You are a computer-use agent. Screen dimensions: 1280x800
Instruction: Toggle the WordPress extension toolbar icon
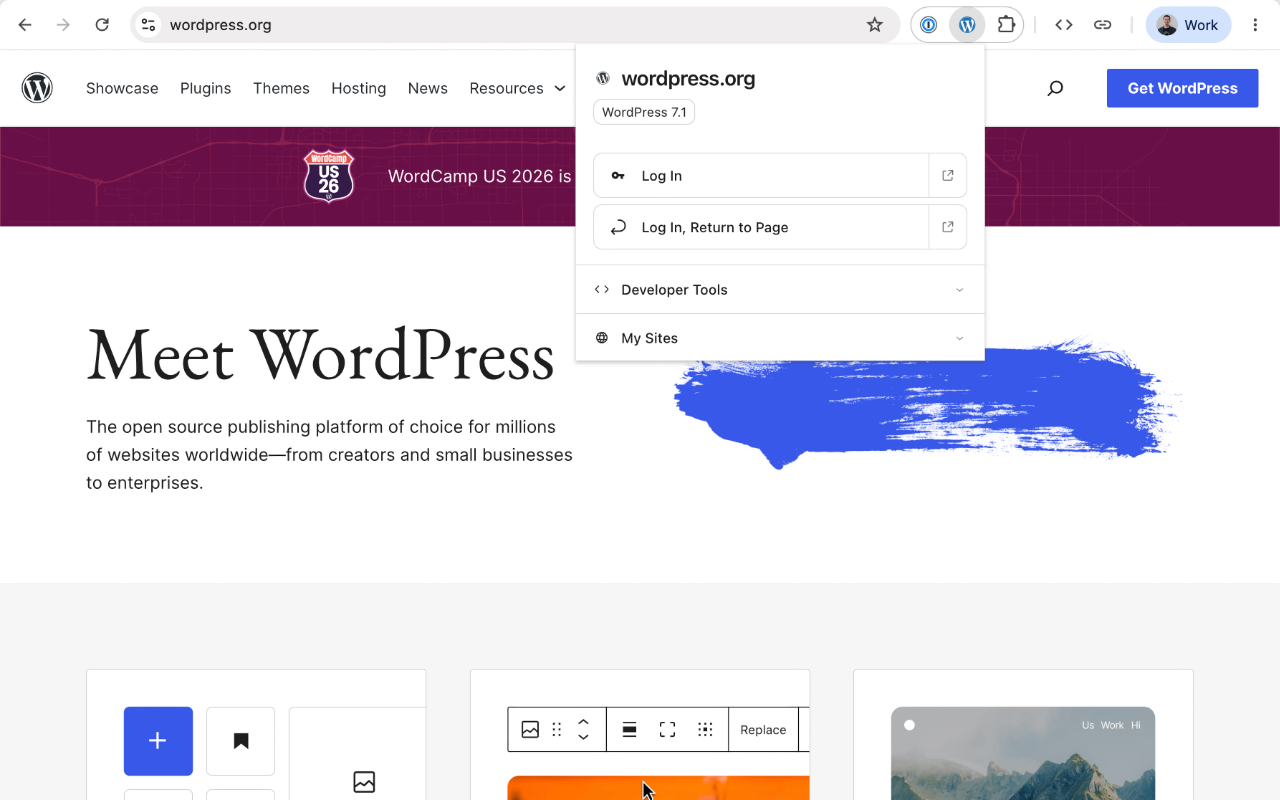pyautogui.click(x=967, y=25)
